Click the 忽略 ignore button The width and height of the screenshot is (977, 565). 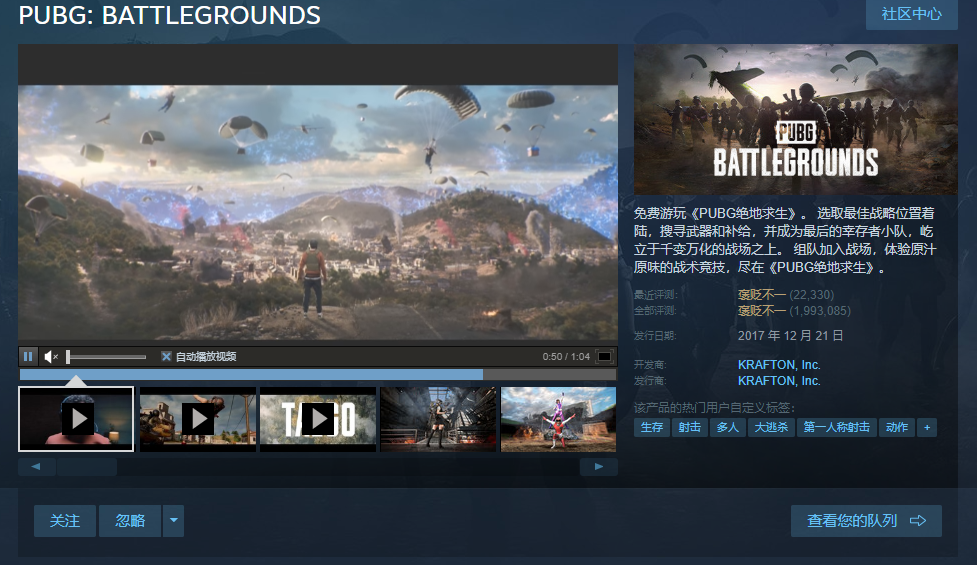tap(130, 521)
